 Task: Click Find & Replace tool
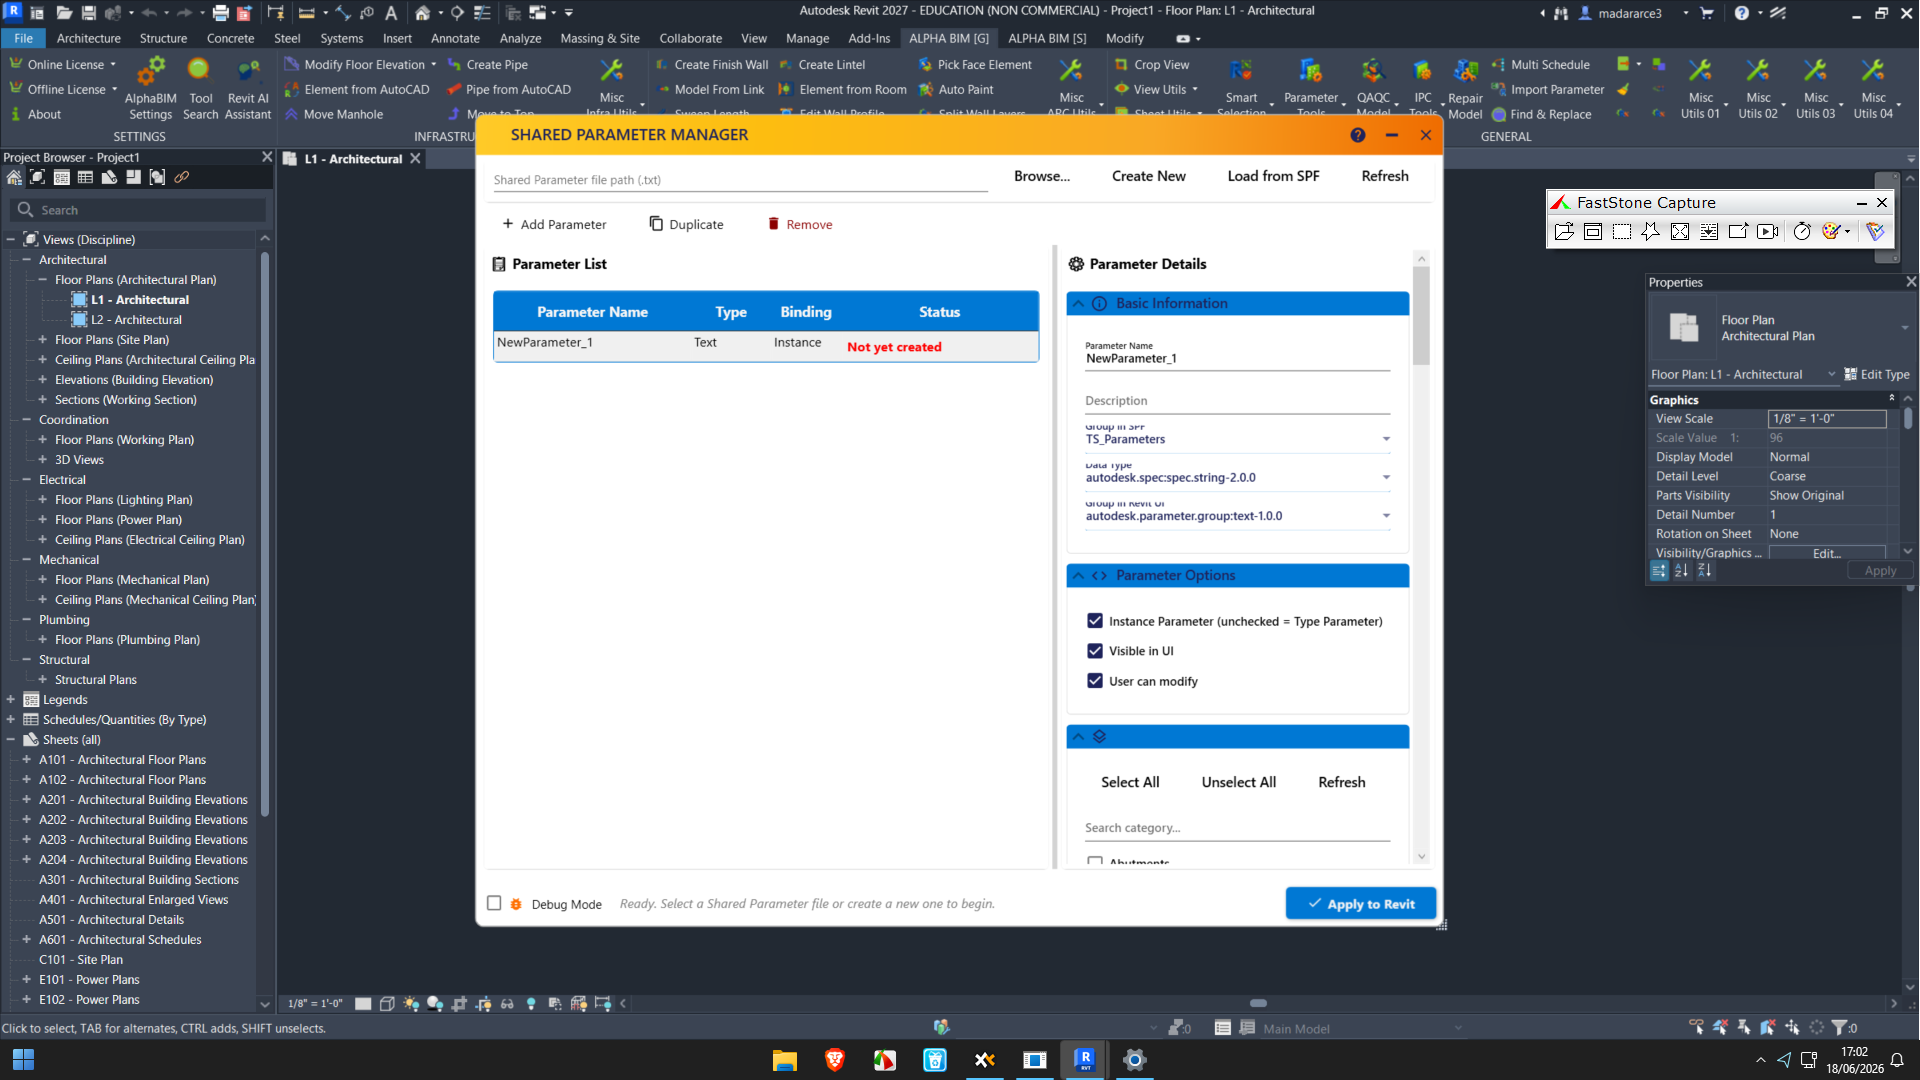click(x=1541, y=114)
